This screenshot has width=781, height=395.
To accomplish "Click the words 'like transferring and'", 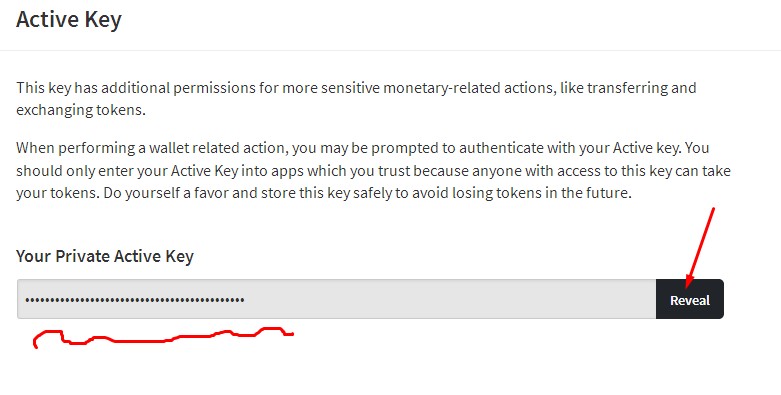I will [628, 88].
